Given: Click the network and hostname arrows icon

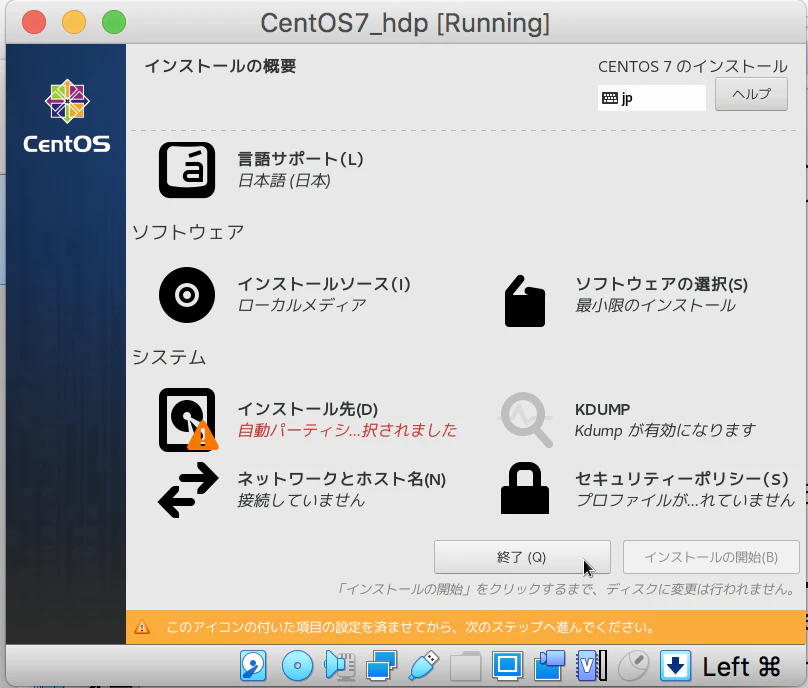Looking at the screenshot, I should tap(188, 490).
